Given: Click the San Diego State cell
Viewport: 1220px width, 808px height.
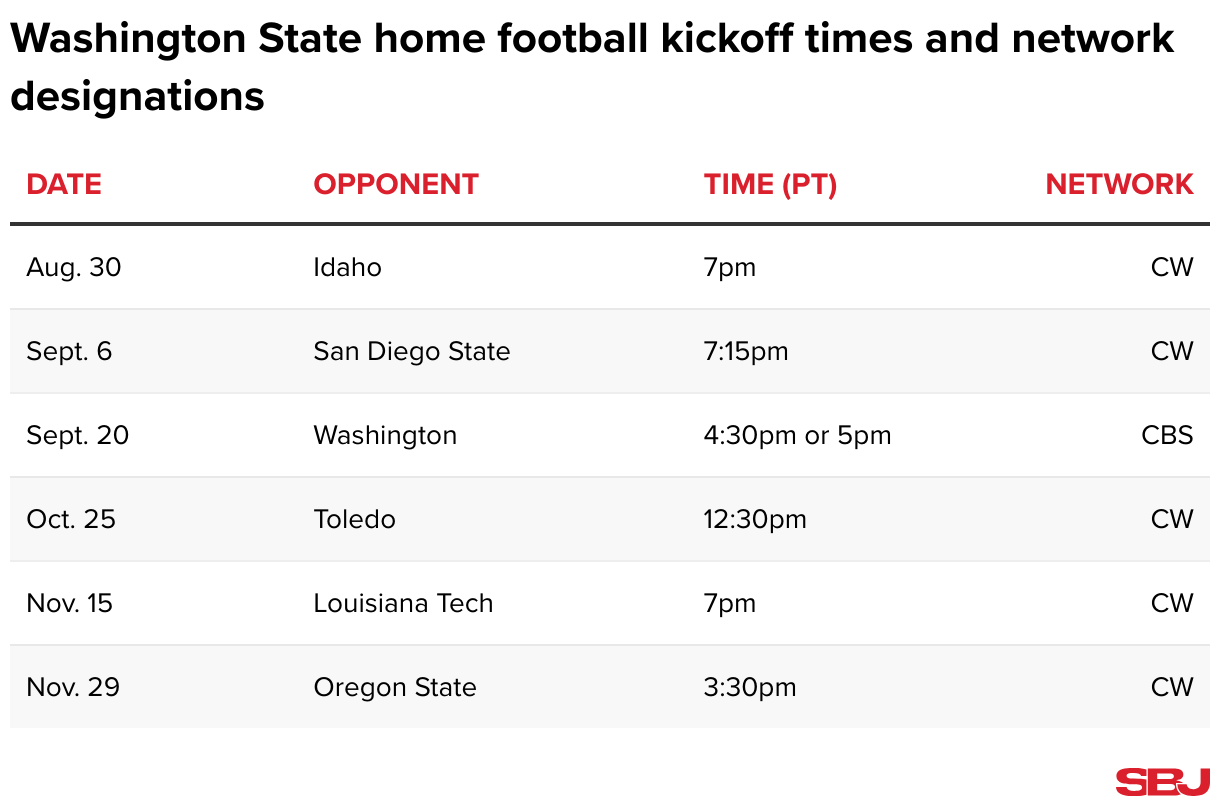Looking at the screenshot, I should pos(411,351).
